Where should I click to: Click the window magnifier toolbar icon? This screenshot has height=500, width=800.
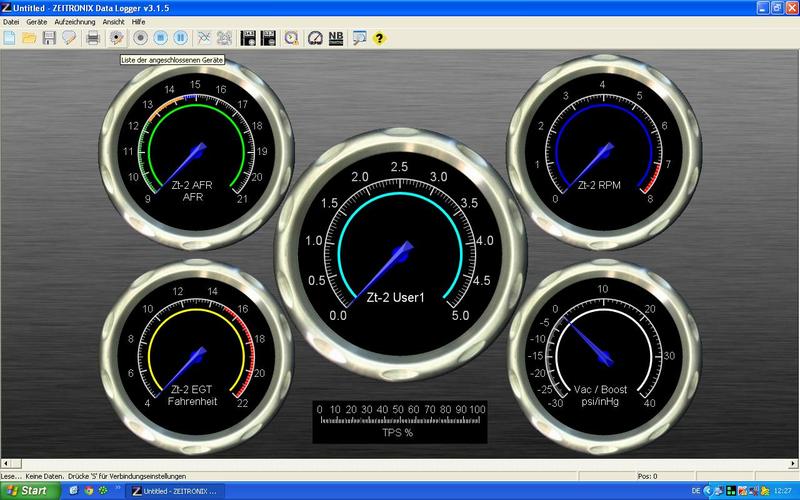point(359,38)
